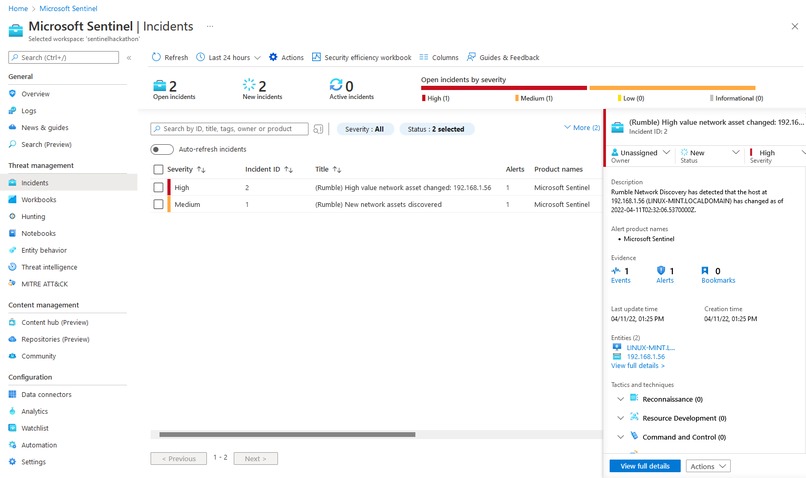Image resolution: width=806 pixels, height=478 pixels.
Task: Open the Severity : All filter
Action: point(365,129)
